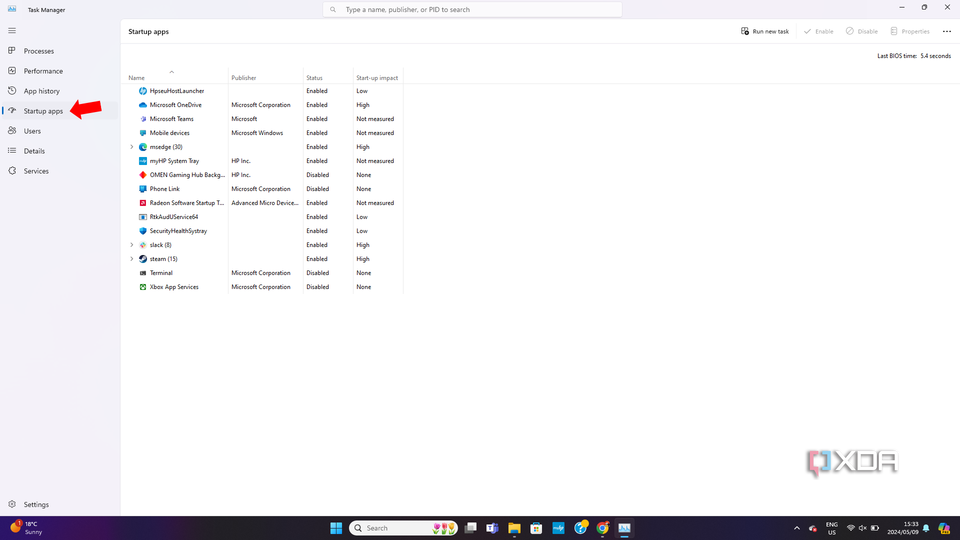Screen dimensions: 960x540
Task: Select the HpseuHostLauncher icon
Action: 143,91
